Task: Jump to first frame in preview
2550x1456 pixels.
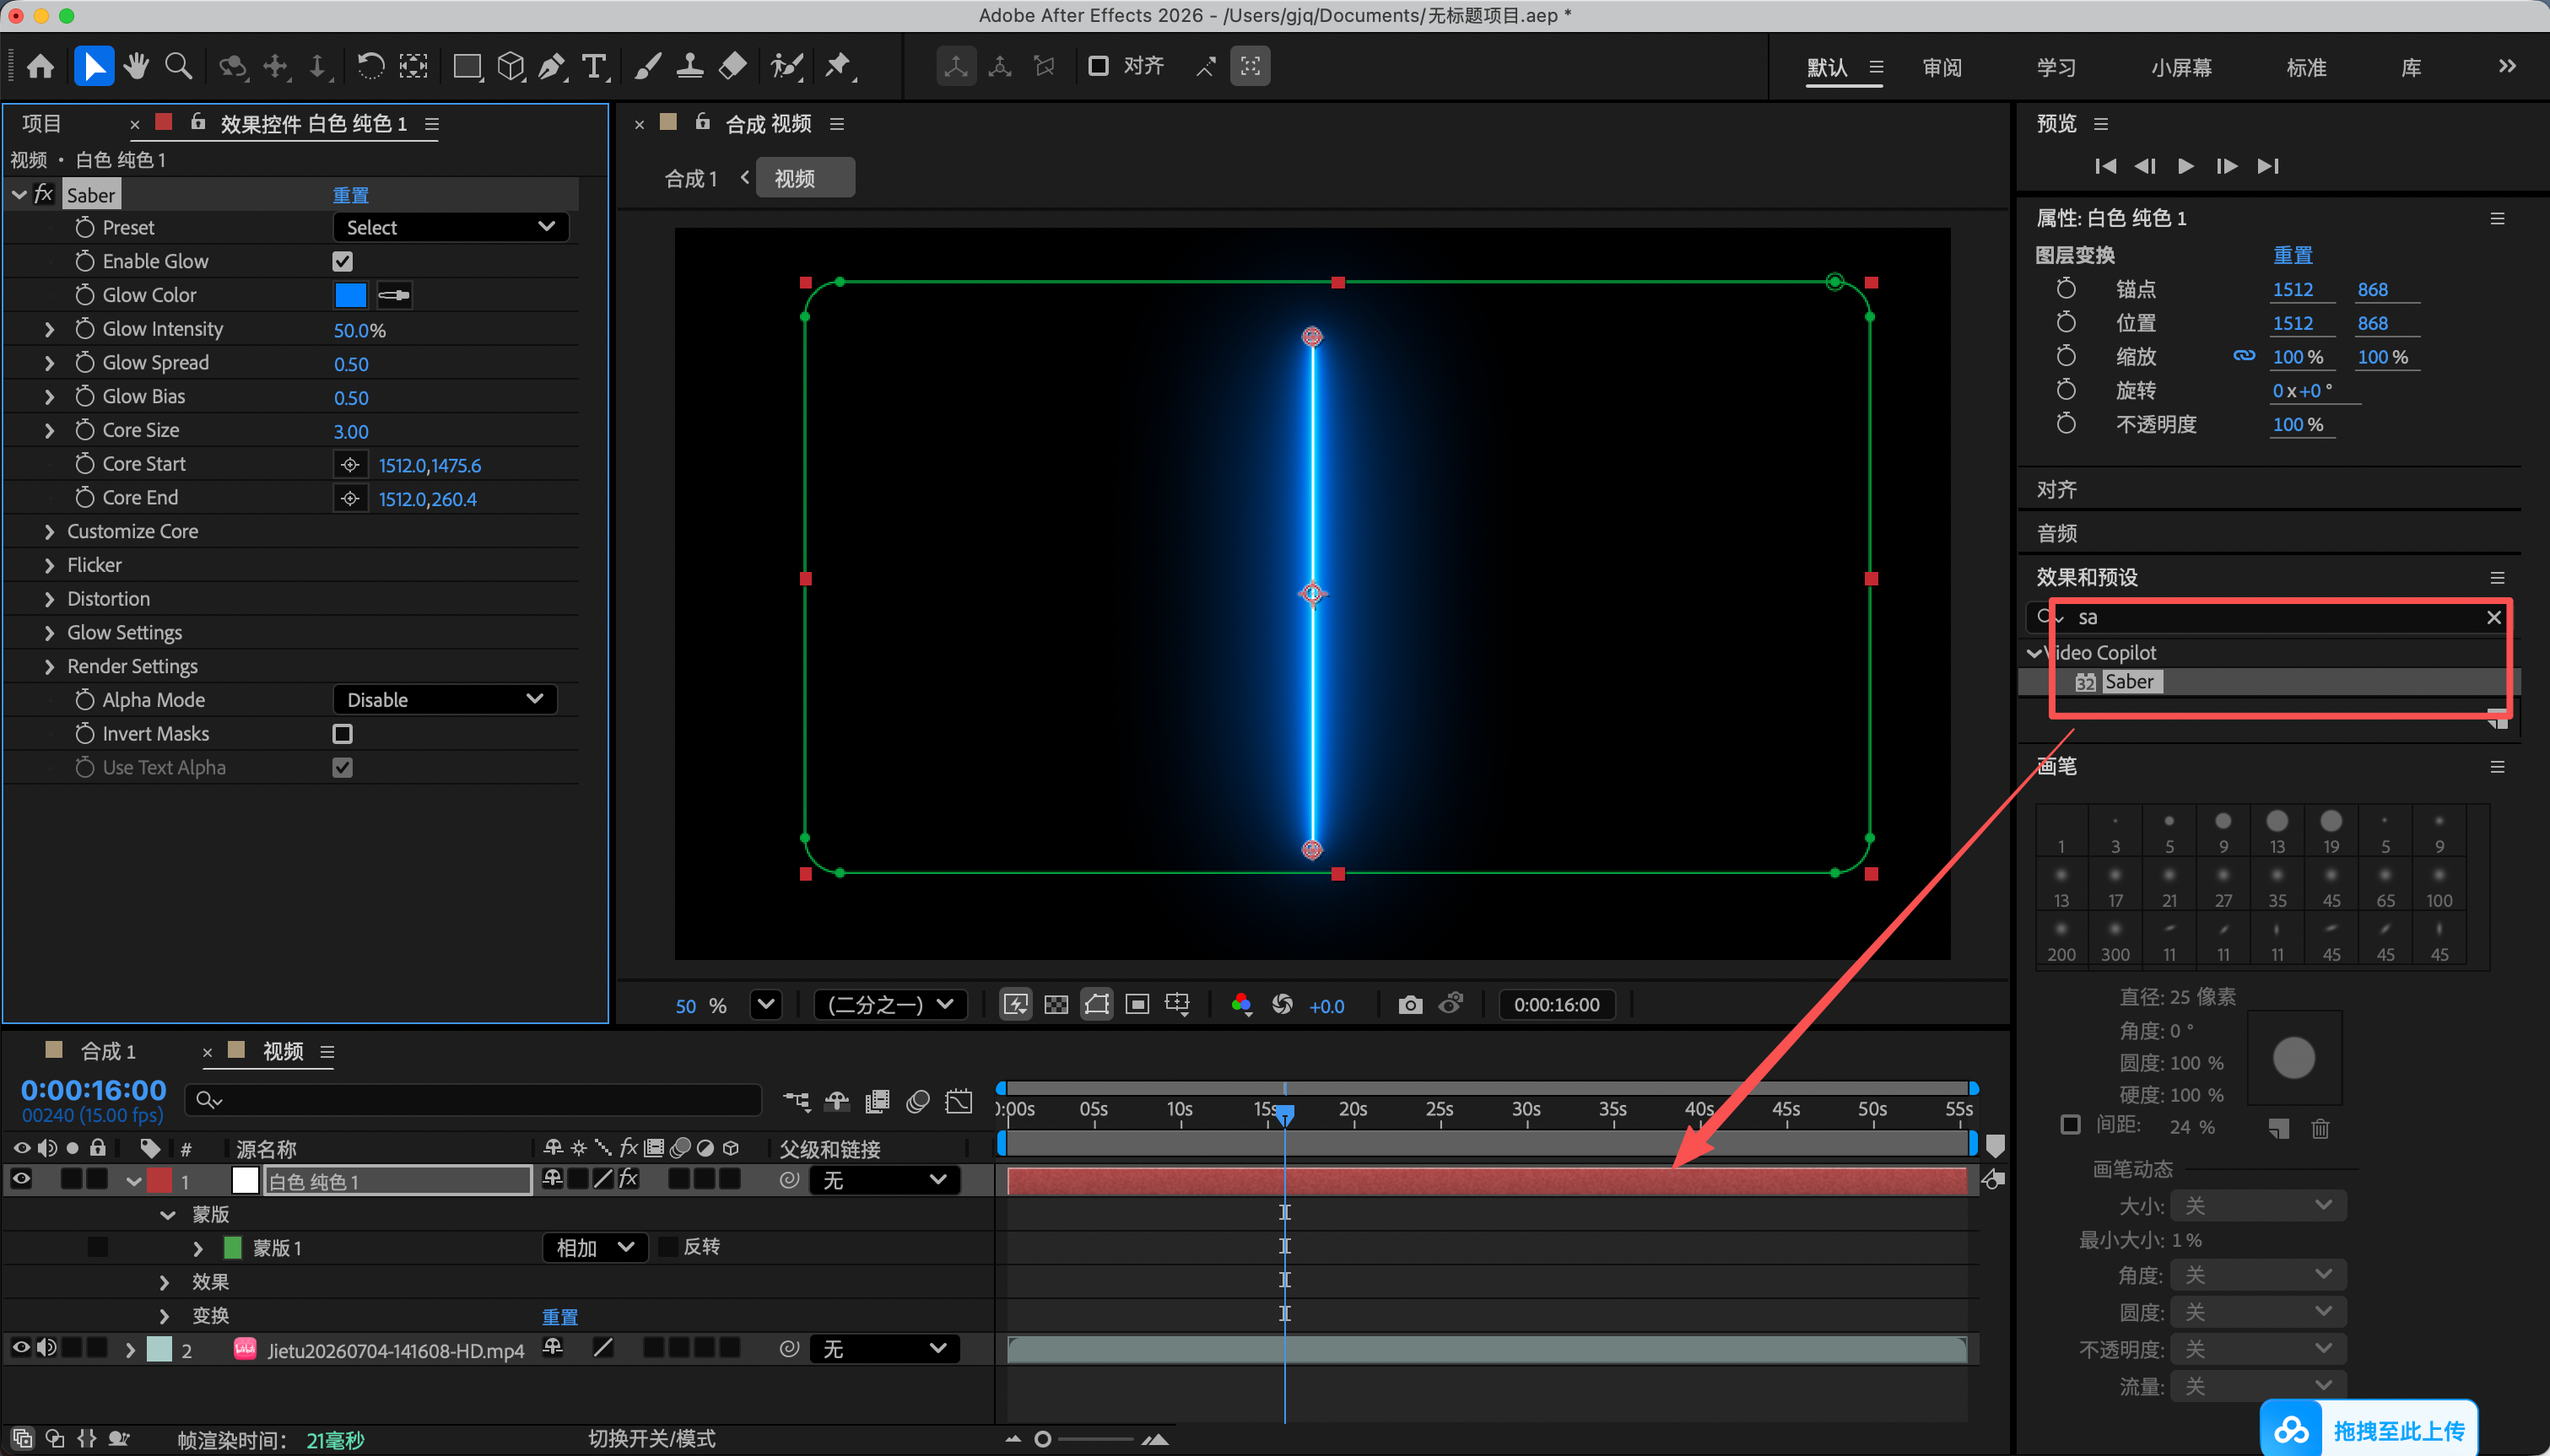Action: pyautogui.click(x=2105, y=166)
